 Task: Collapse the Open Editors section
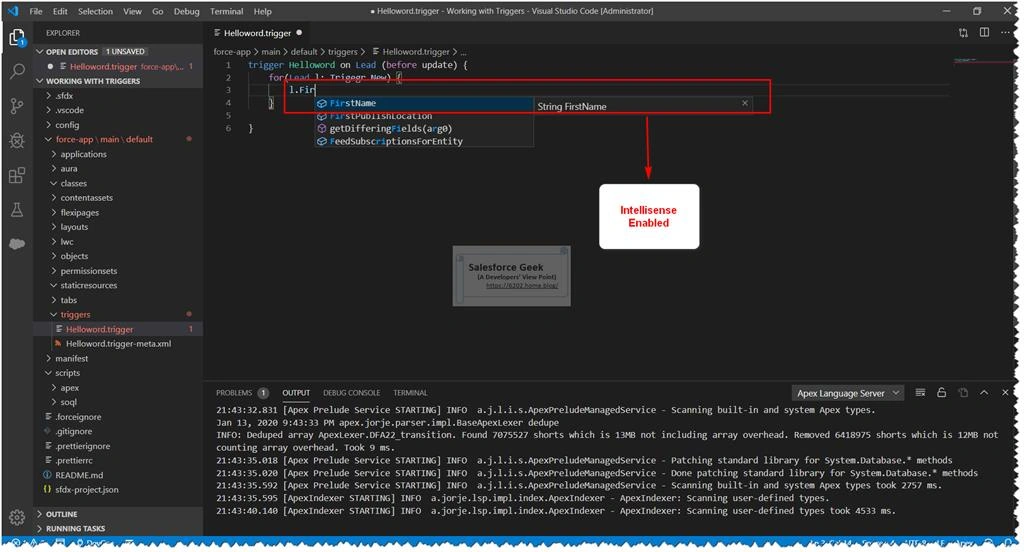point(118,52)
